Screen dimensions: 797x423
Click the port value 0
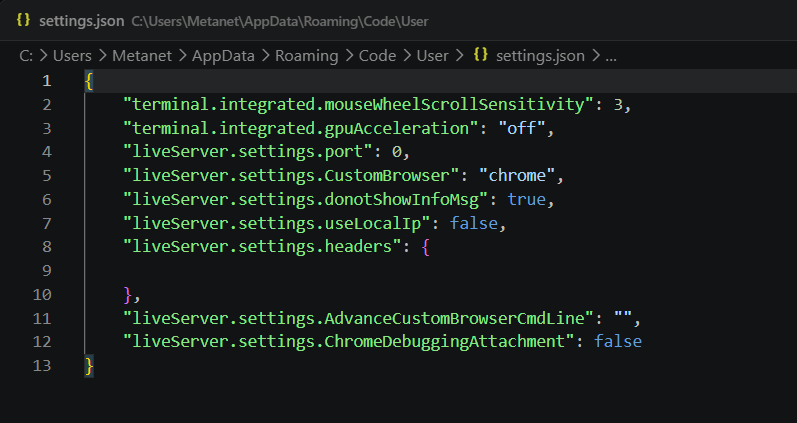coord(396,152)
